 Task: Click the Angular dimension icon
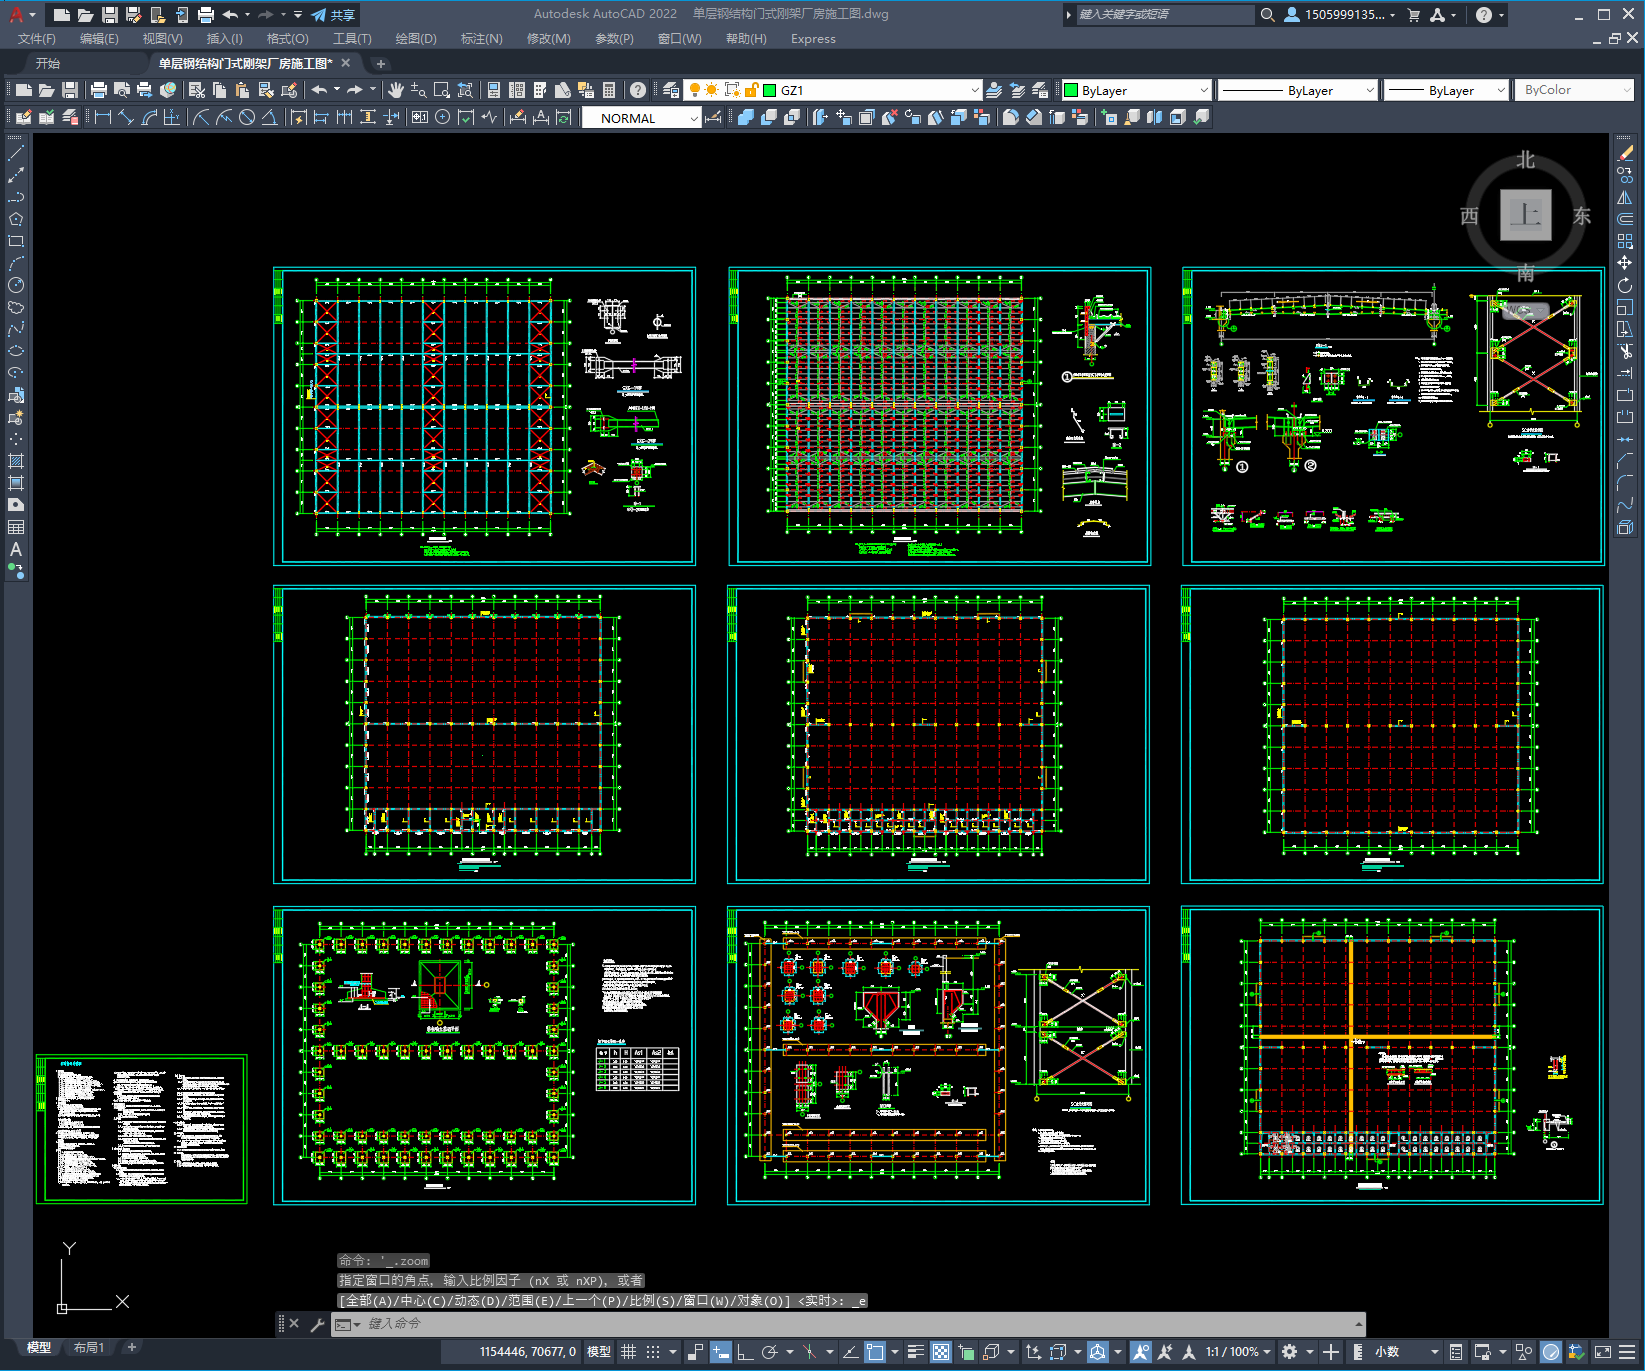[x=269, y=117]
